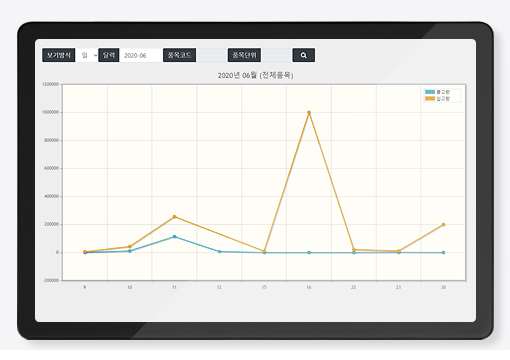This screenshot has height=360, width=510.
Task: Click the orange peak data point at day 16
Action: click(x=309, y=113)
